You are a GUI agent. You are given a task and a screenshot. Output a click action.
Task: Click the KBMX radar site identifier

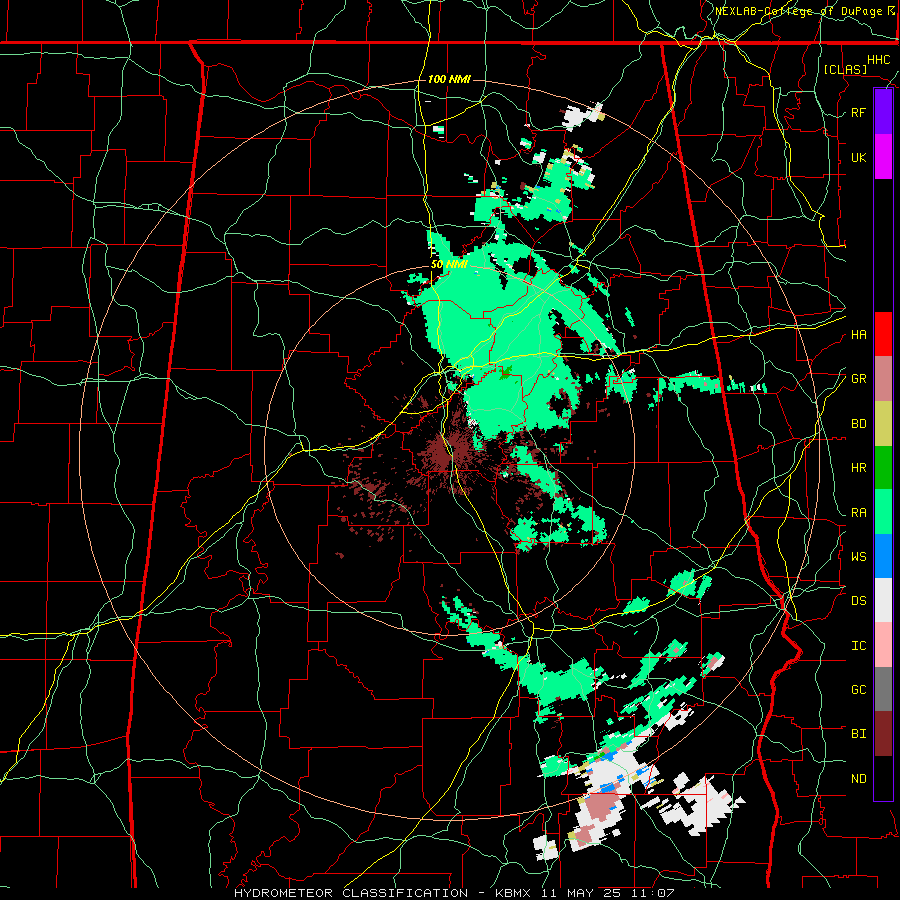514,893
